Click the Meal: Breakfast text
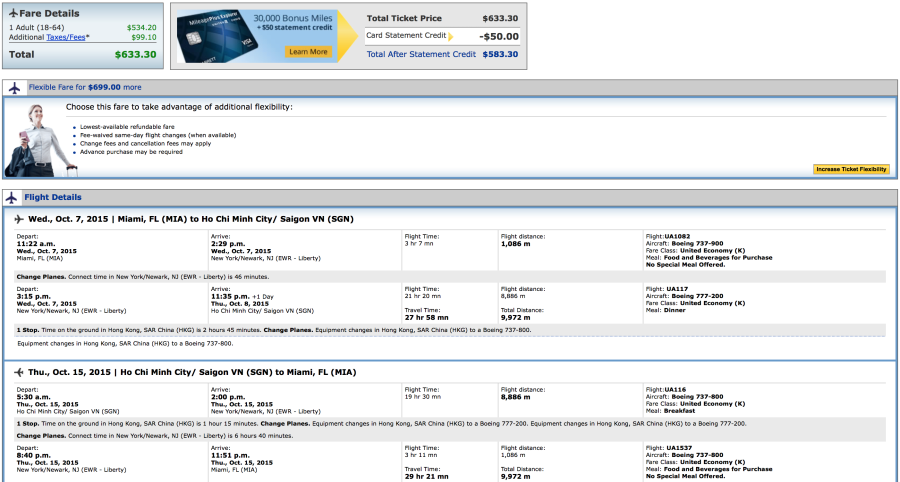900x482 pixels. [670, 410]
